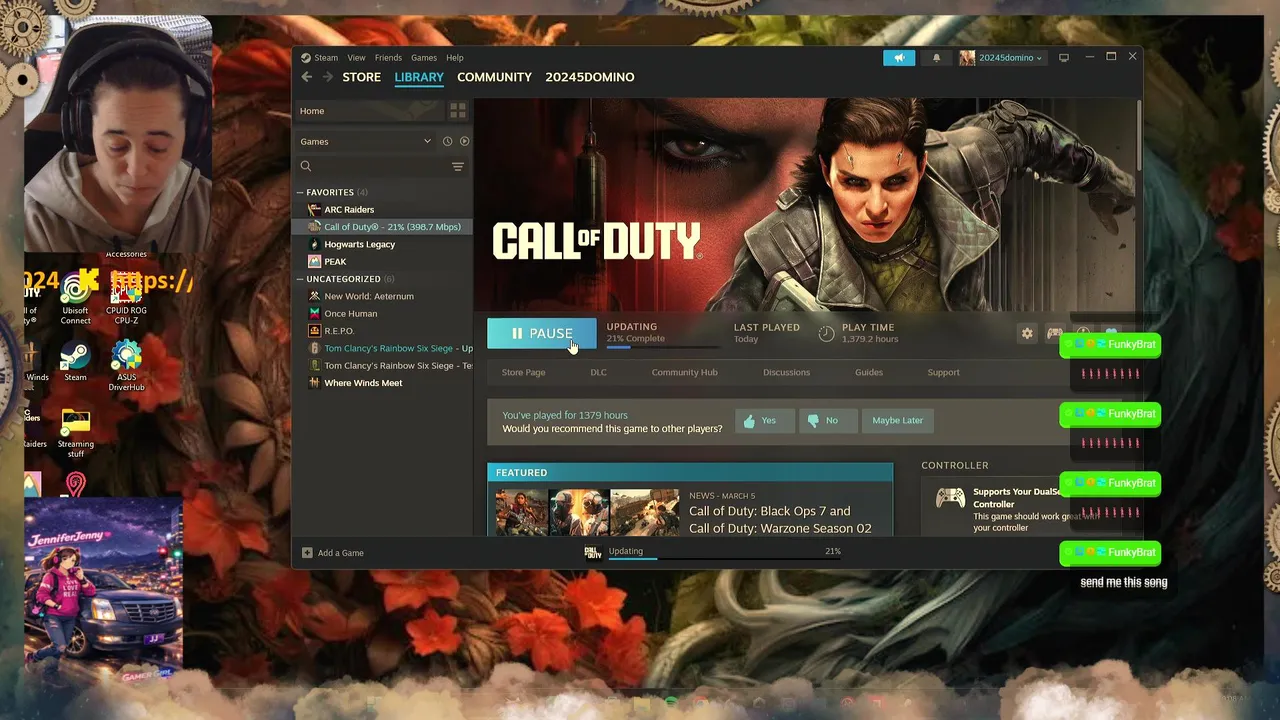Open the notifications bell icon

click(x=936, y=58)
